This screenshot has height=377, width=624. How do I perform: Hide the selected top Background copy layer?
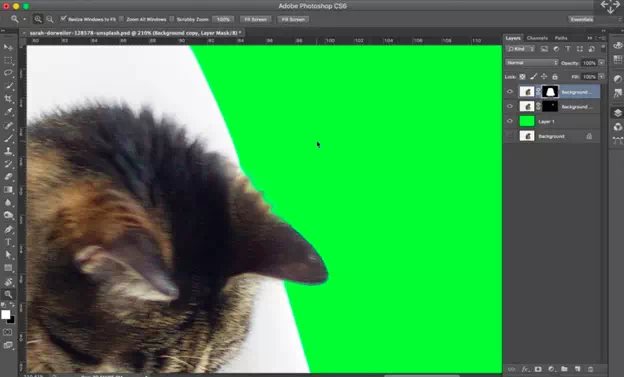click(x=510, y=92)
